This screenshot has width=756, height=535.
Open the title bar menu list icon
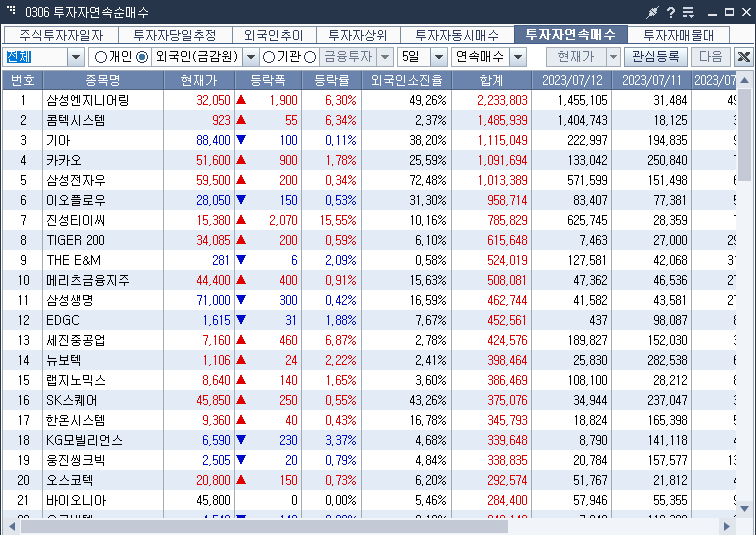(x=688, y=13)
